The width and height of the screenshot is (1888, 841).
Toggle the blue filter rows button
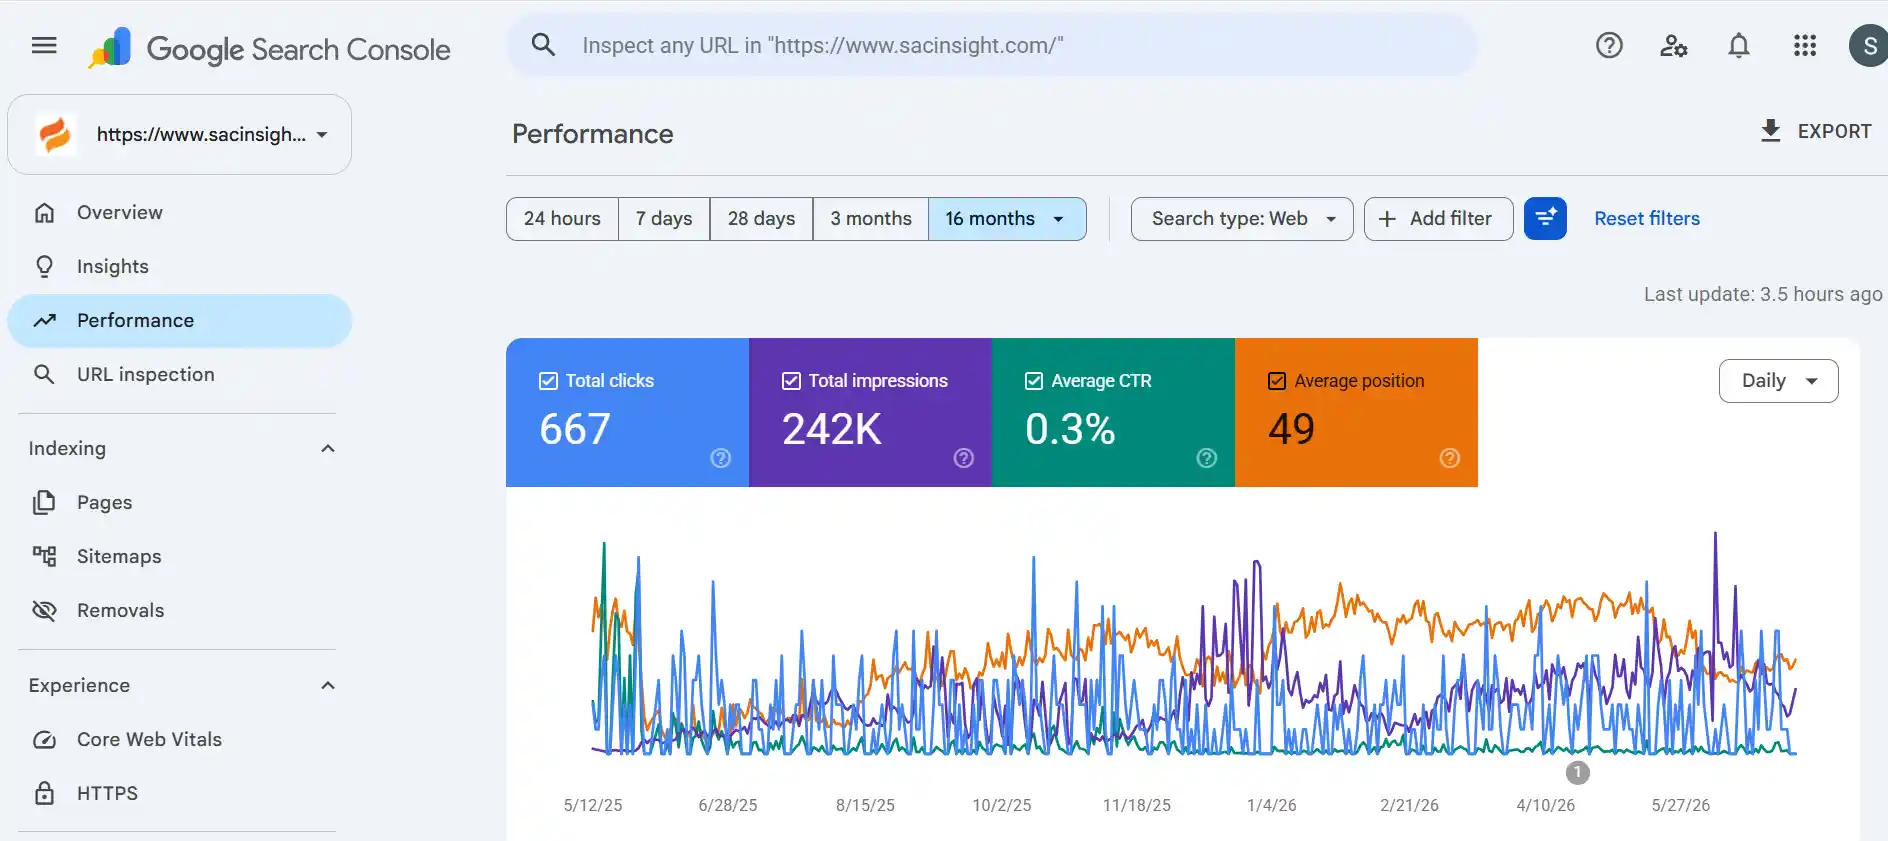1545,219
